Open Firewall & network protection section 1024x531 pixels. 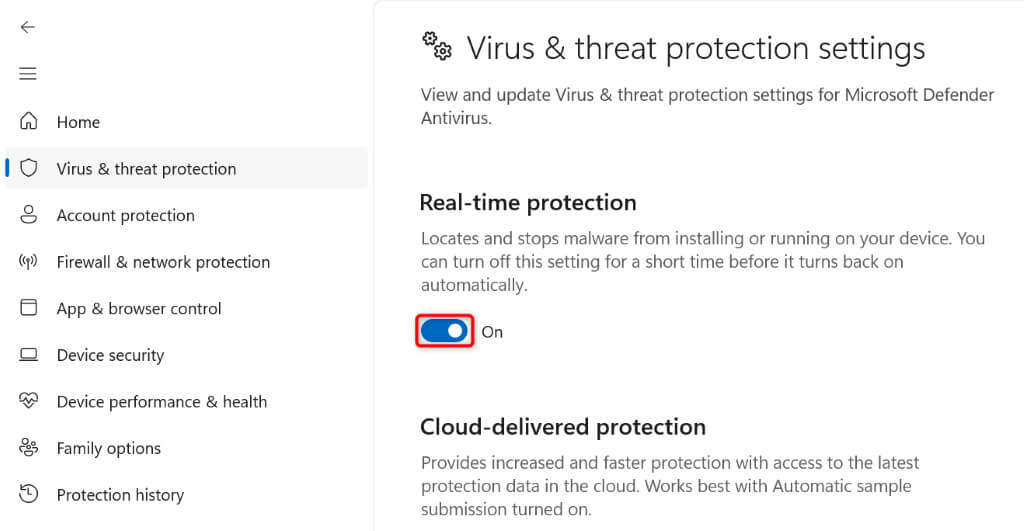[163, 262]
